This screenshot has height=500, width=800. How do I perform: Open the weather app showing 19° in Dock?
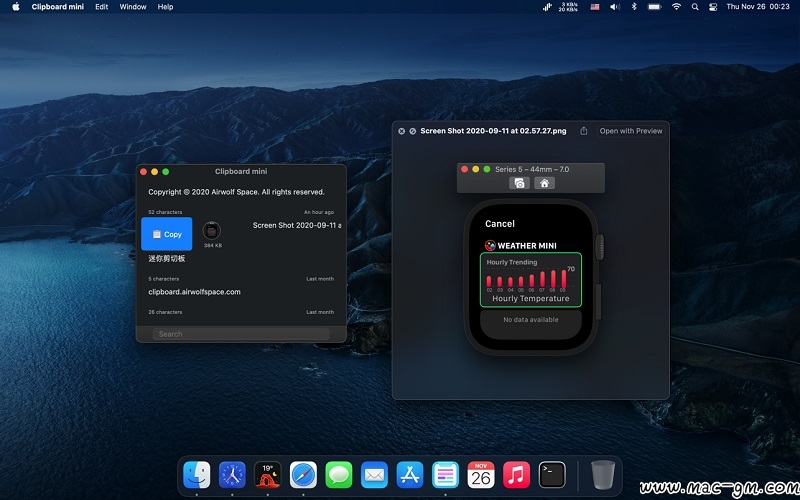point(267,475)
